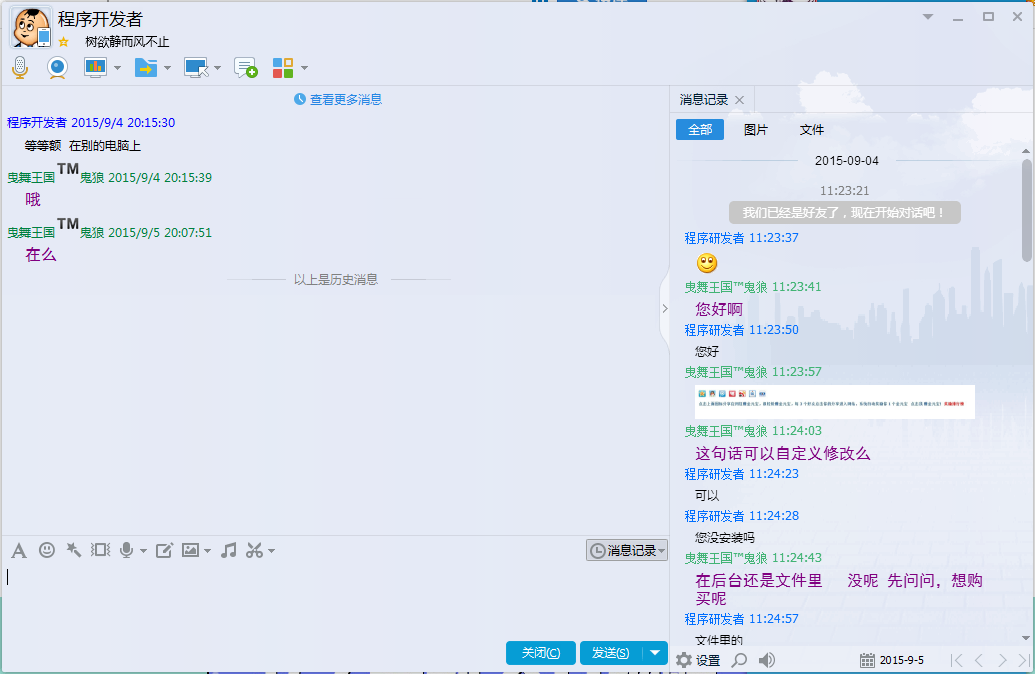The image size is (1035, 674).
Task: Switch to the 图片 tab
Action: click(x=755, y=129)
